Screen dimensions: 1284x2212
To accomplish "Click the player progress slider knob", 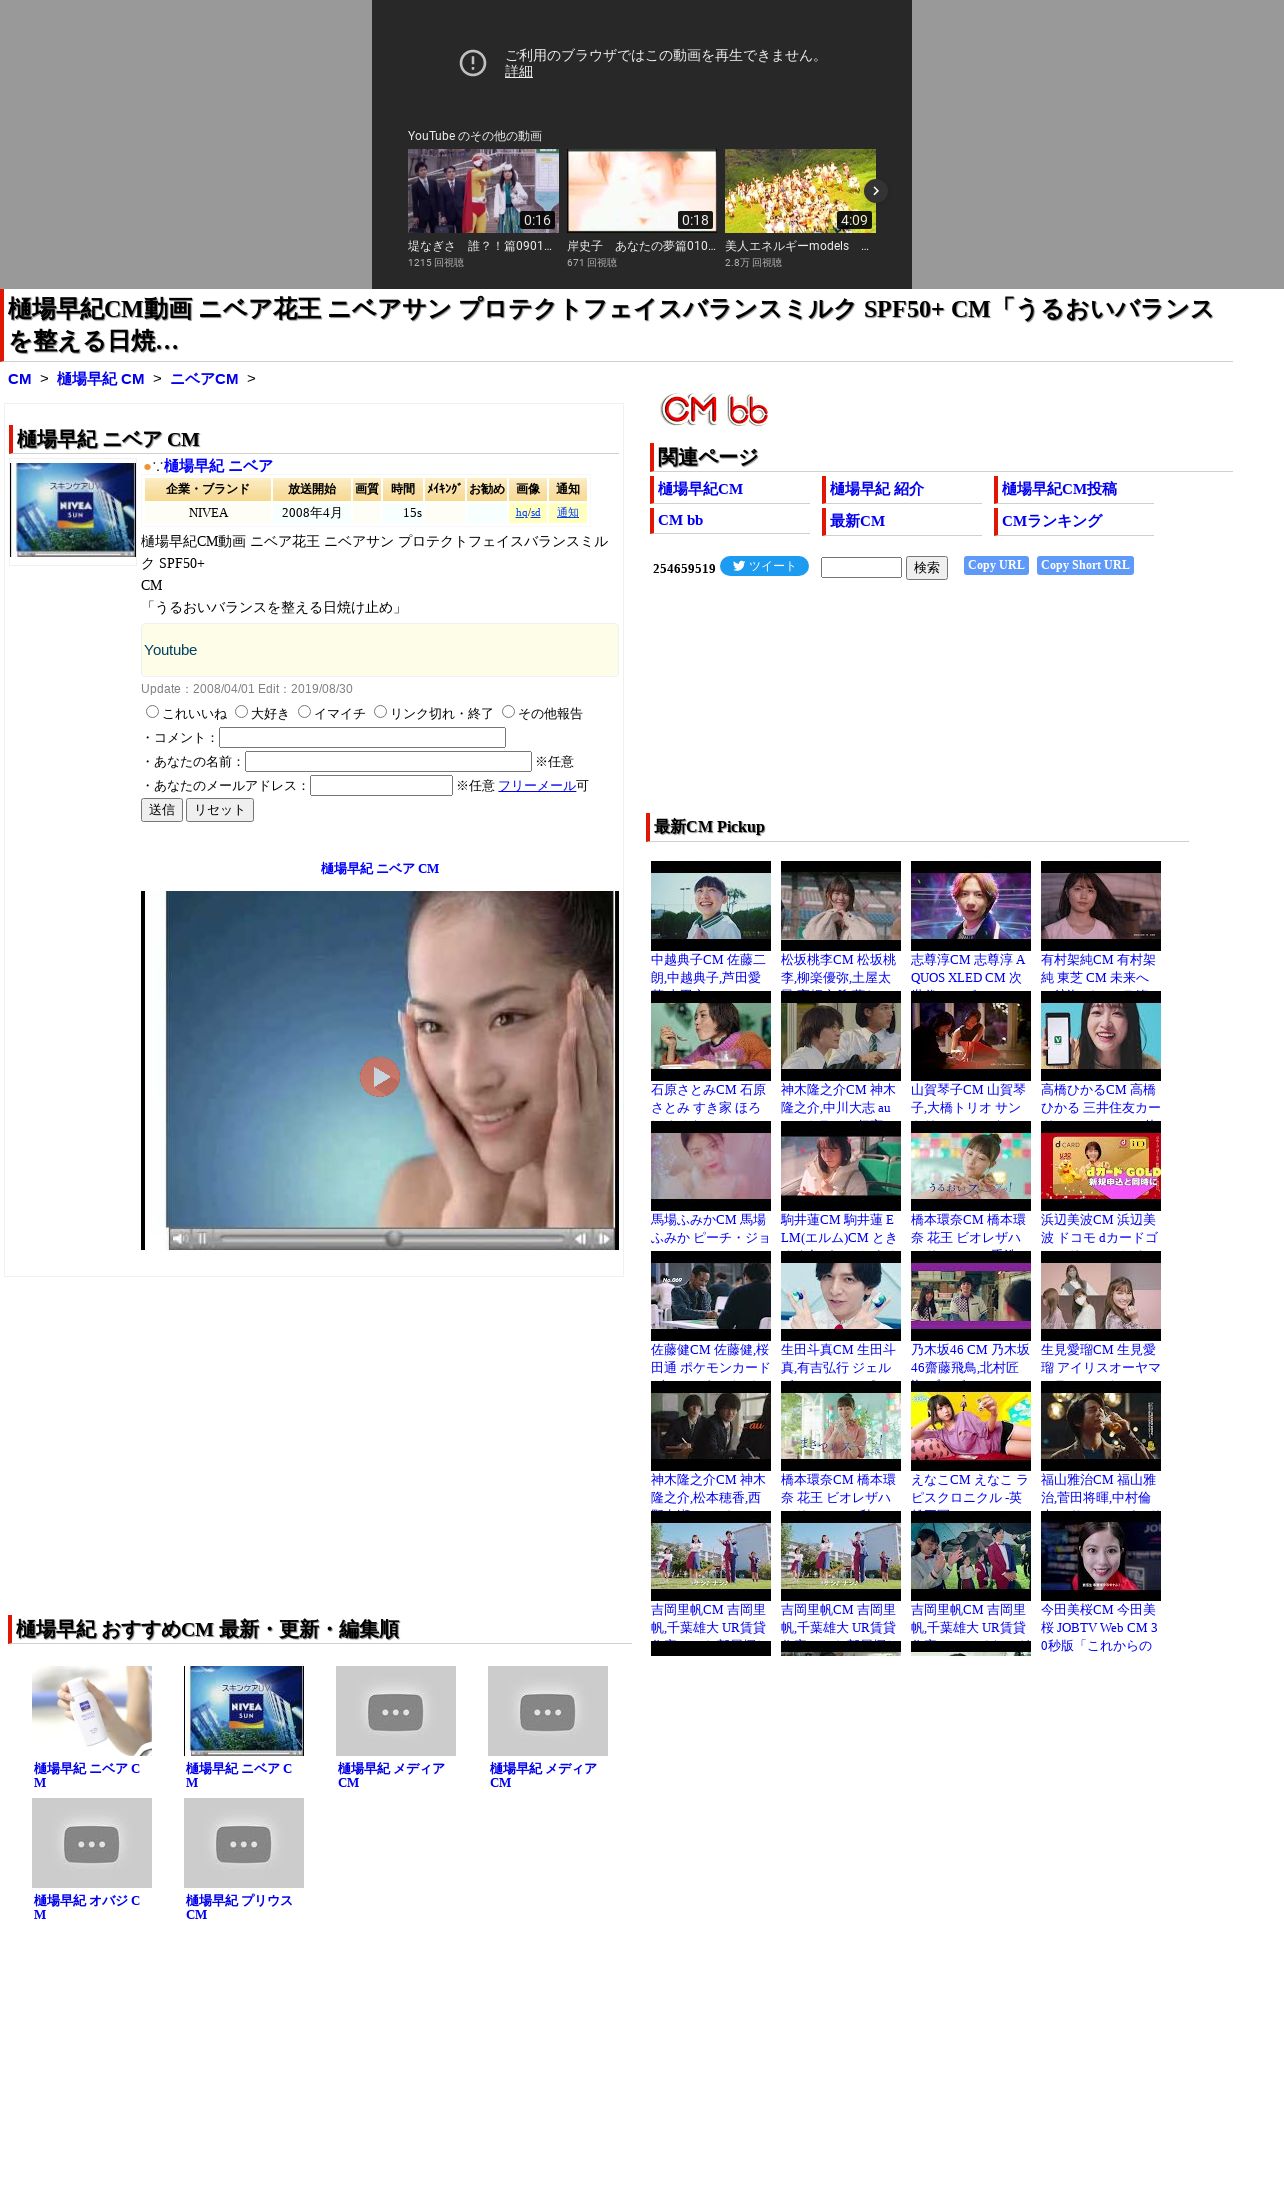I will point(394,1238).
